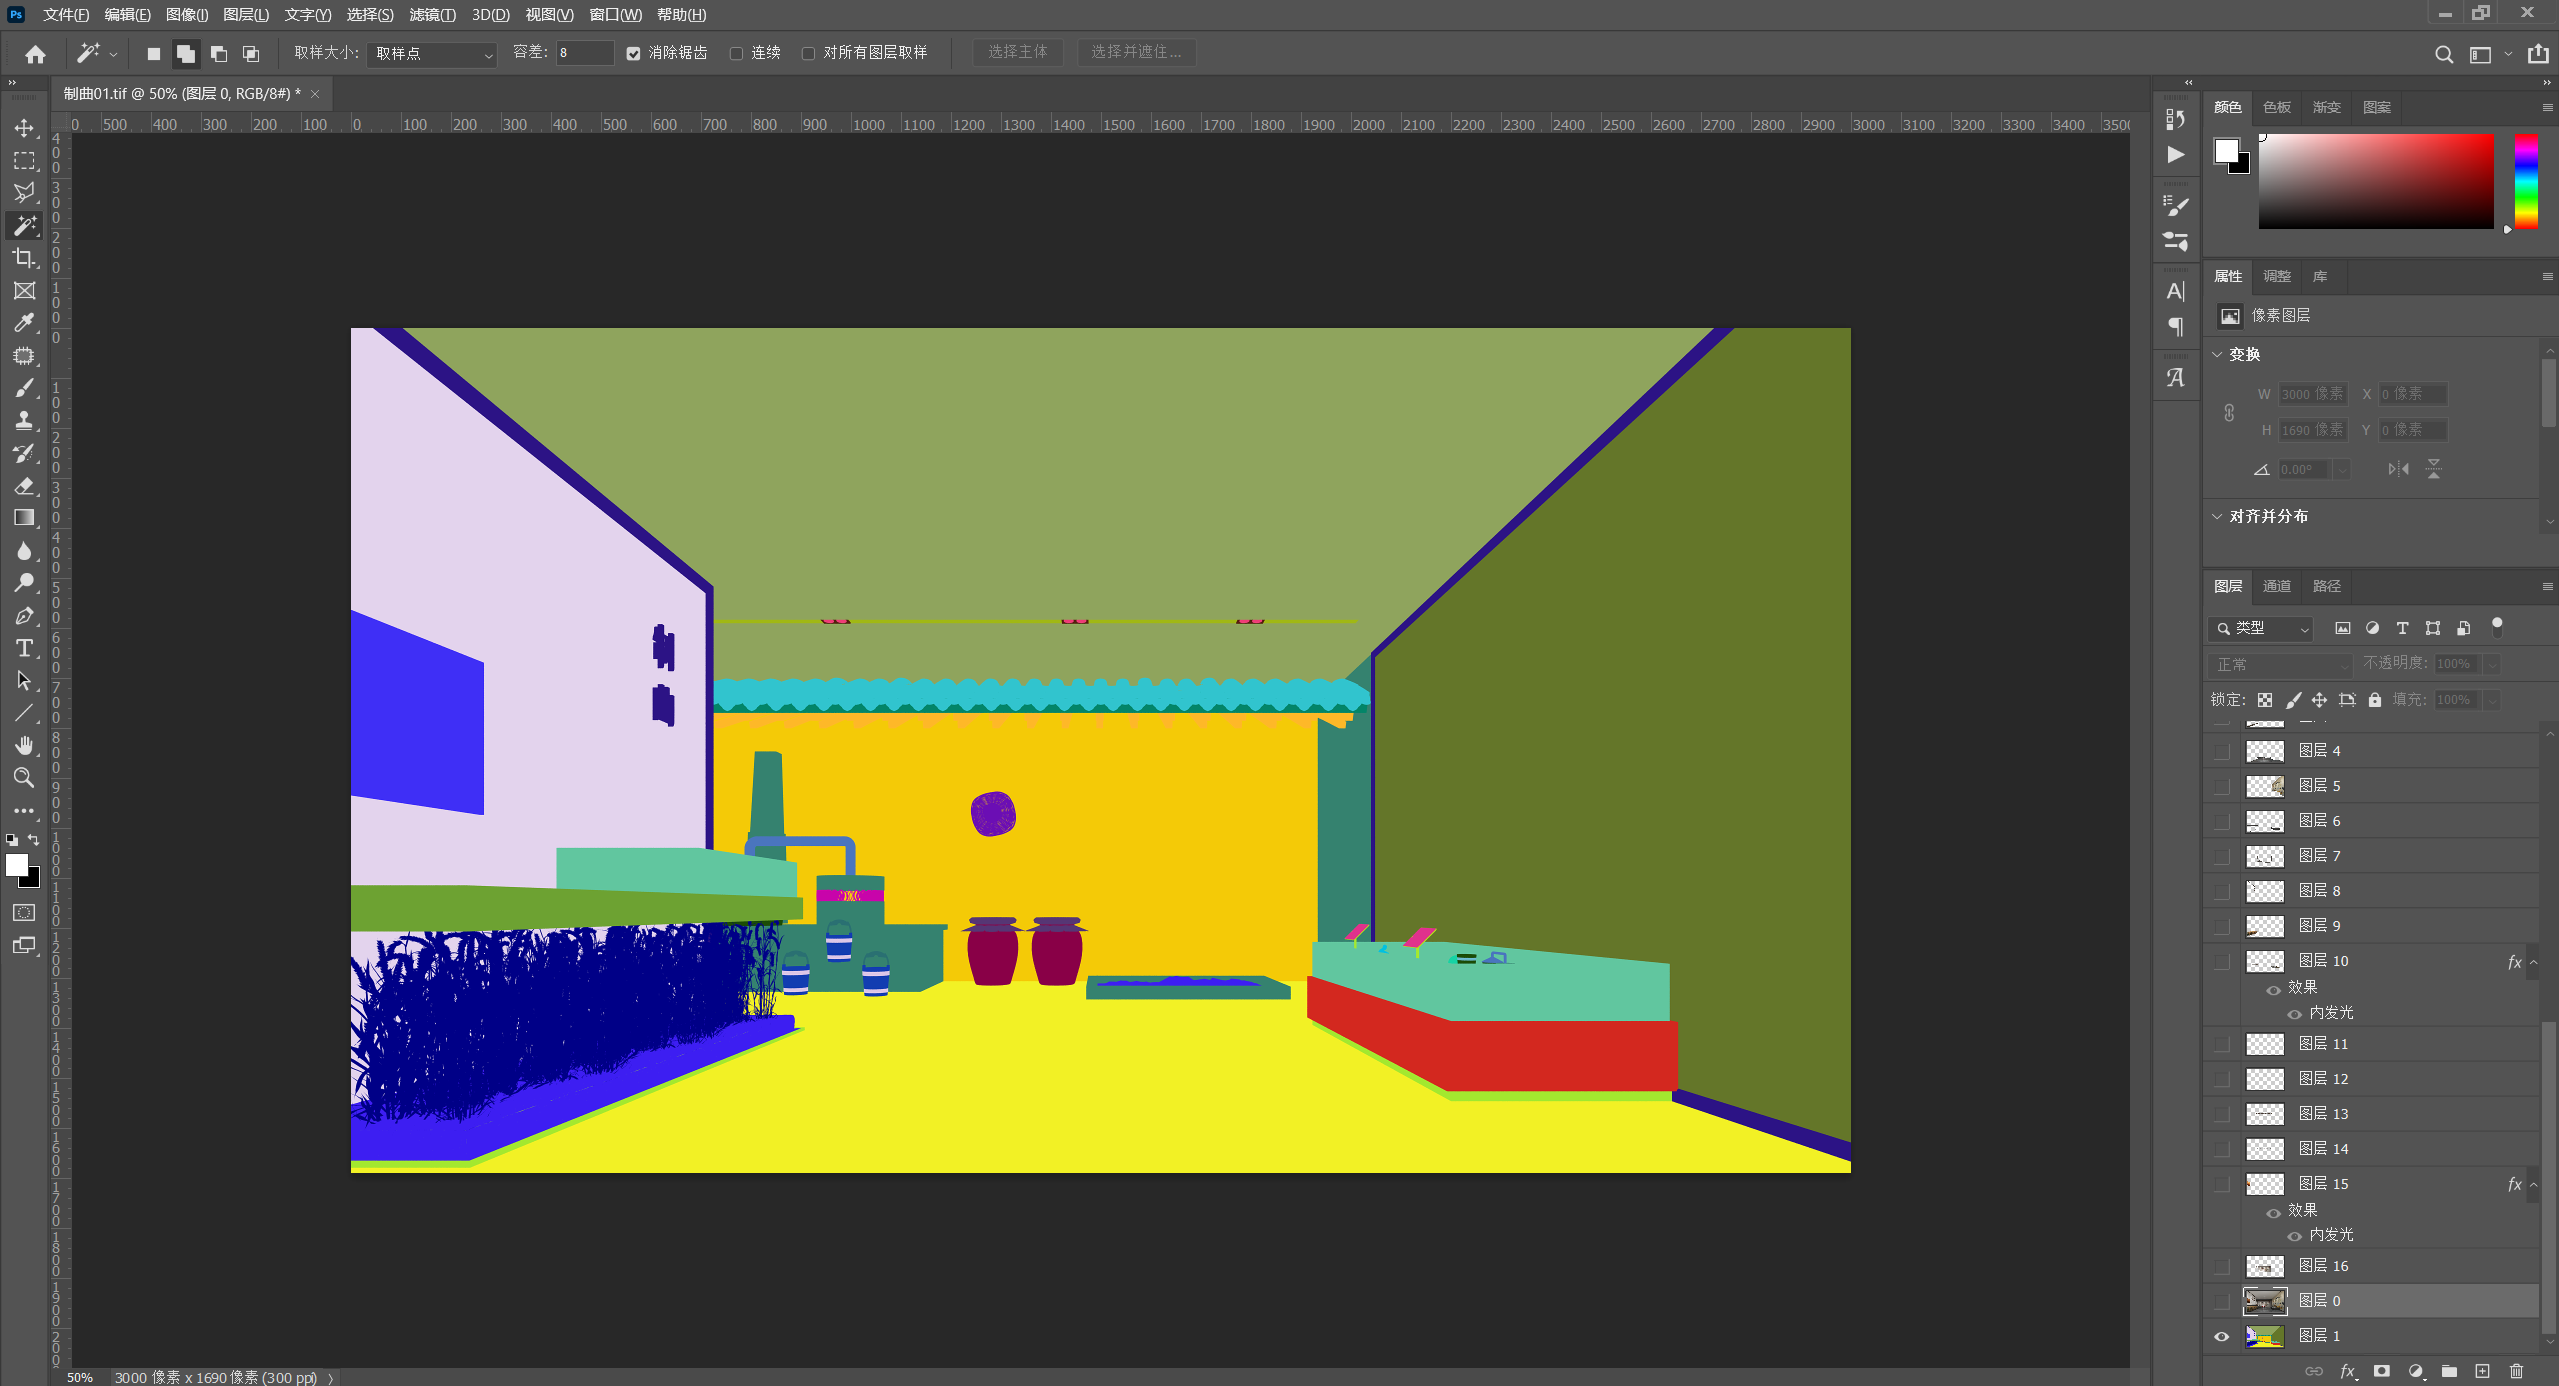Click the rainbow hue slider strip
The height and width of the screenshot is (1386, 2559).
[2526, 180]
